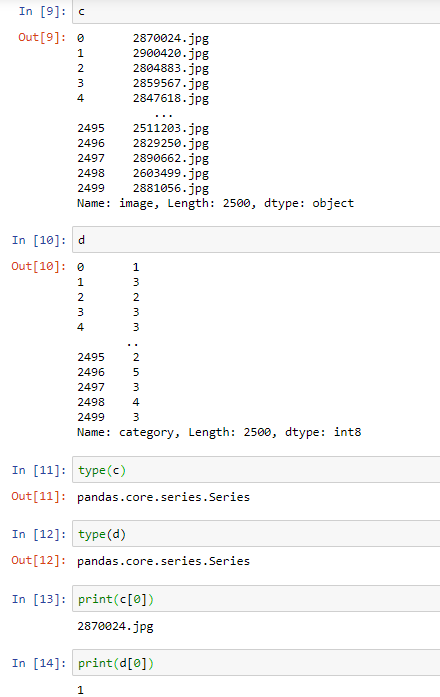Click the value 2847618.jpg
440x697 pixels.
coord(171,99)
